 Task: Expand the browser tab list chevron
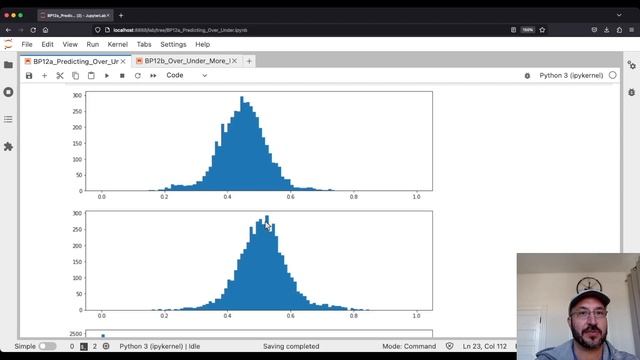coord(619,15)
